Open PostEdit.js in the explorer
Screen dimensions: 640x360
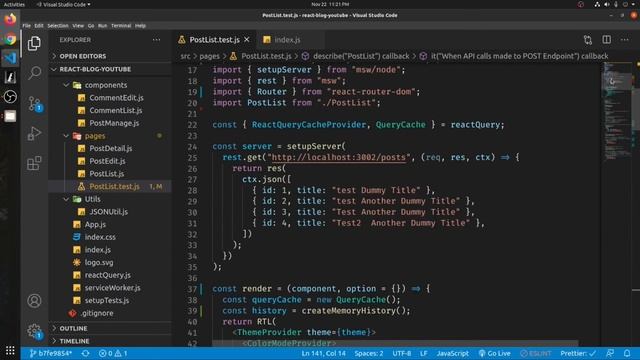(107, 161)
